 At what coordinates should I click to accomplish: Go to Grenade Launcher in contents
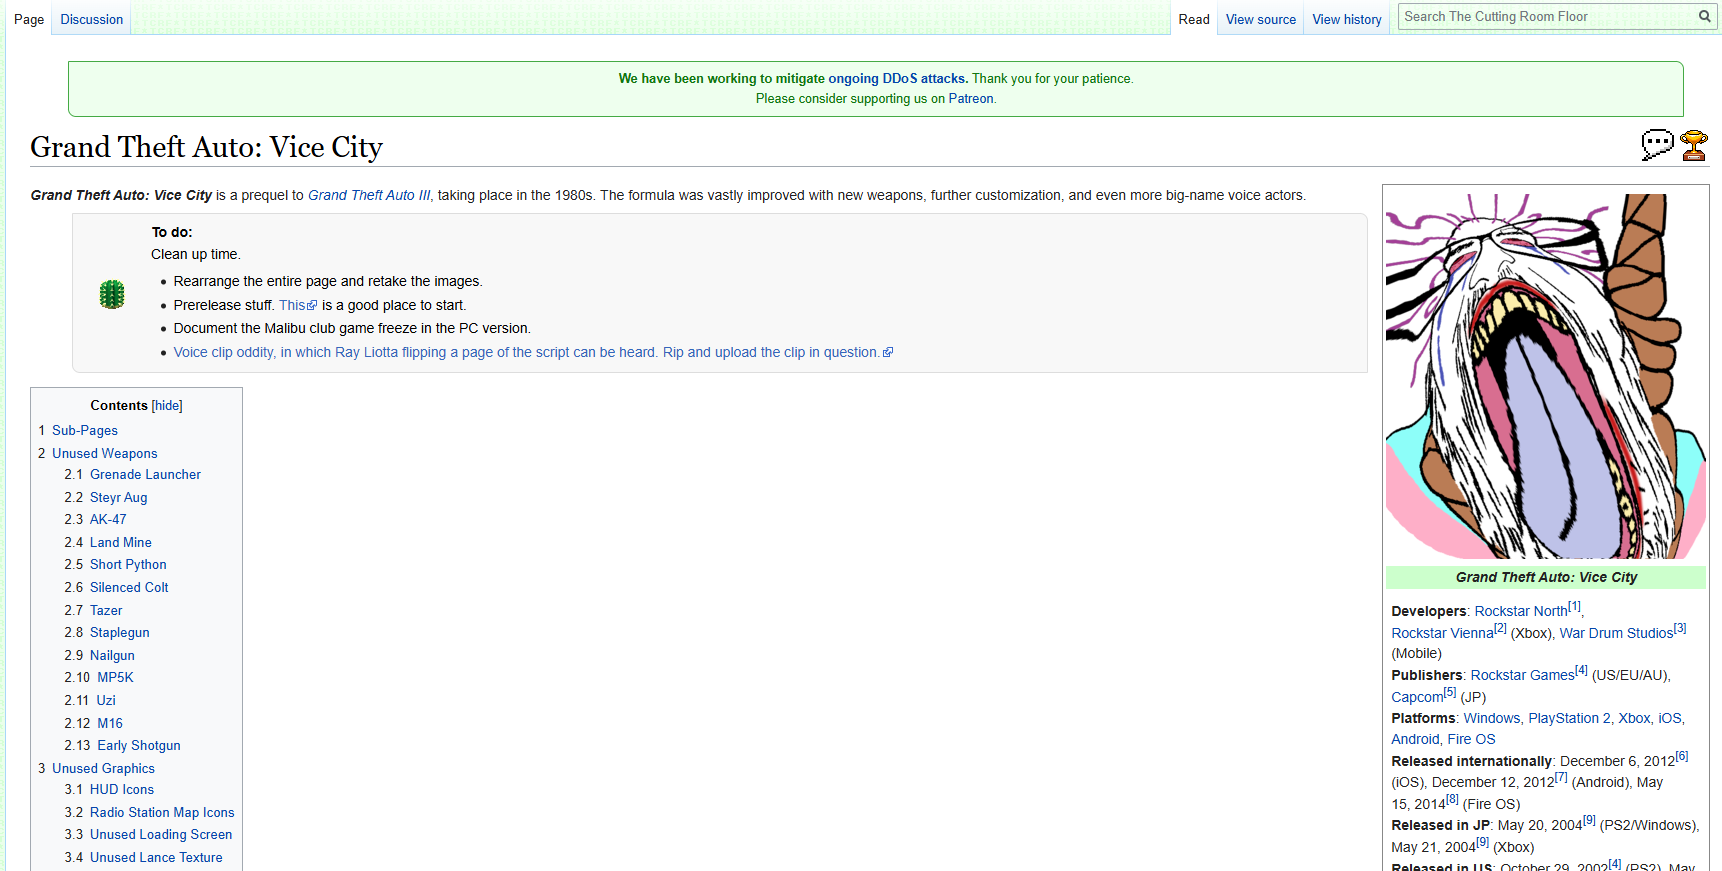pos(145,474)
